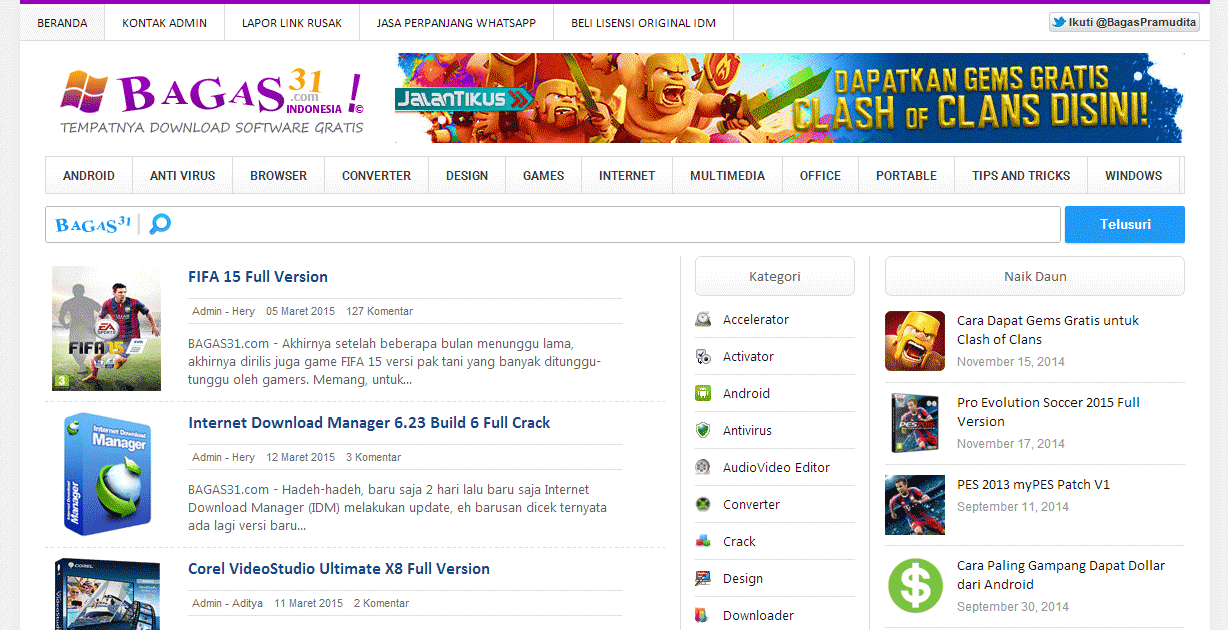1228x630 pixels.
Task: Select the top Converter category tab
Action: coord(377,175)
